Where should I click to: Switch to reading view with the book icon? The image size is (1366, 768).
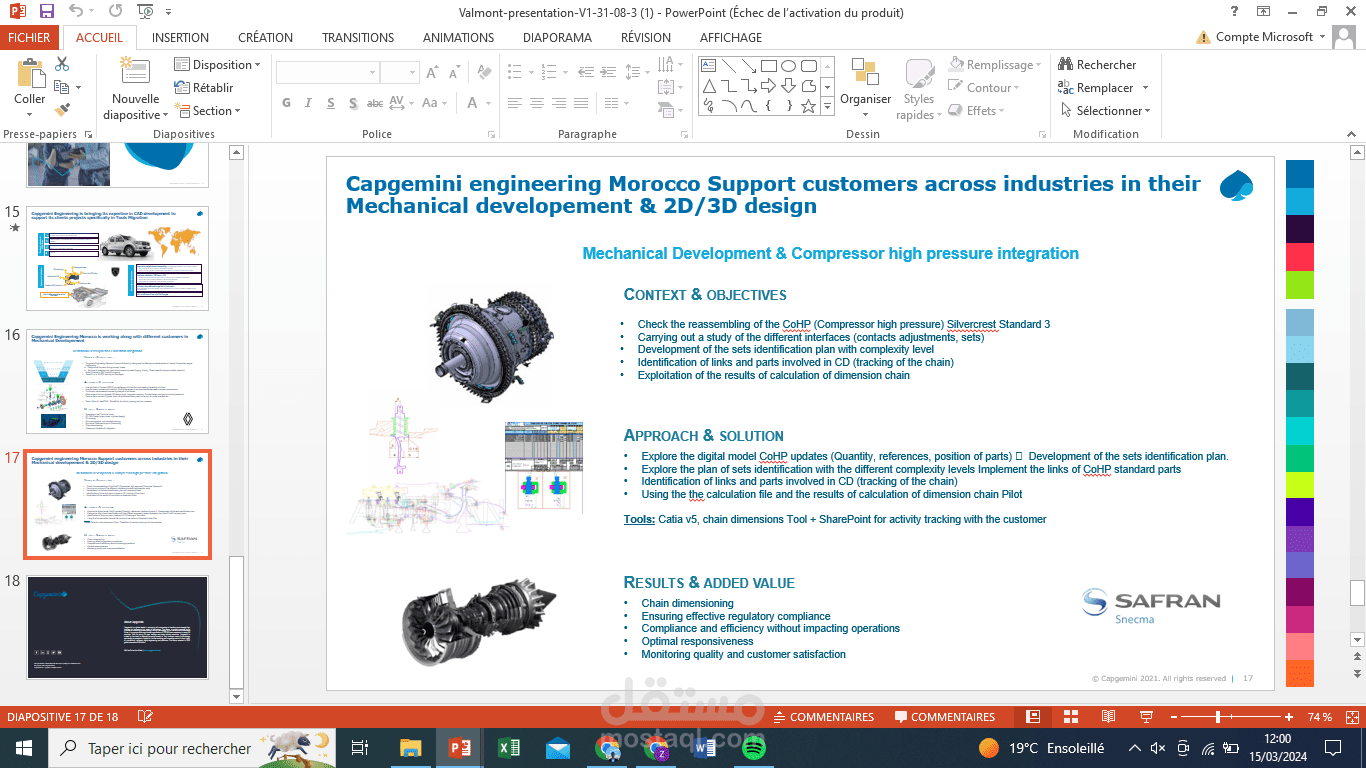[x=1108, y=717]
